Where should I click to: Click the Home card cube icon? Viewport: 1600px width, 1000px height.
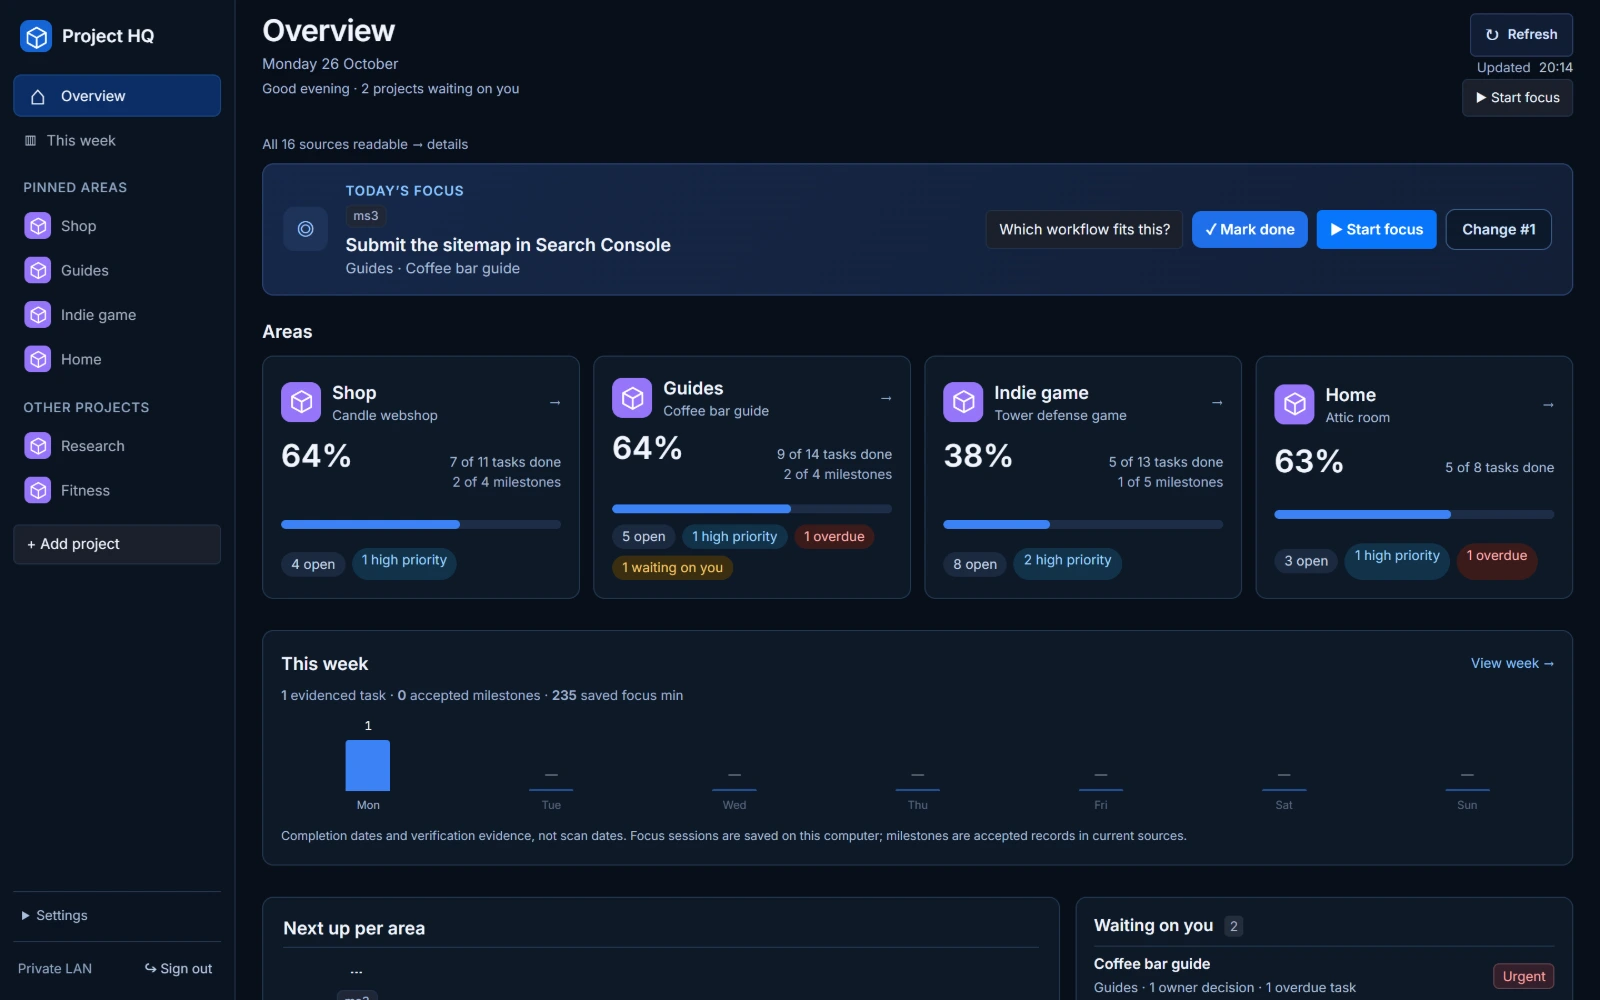(1294, 404)
